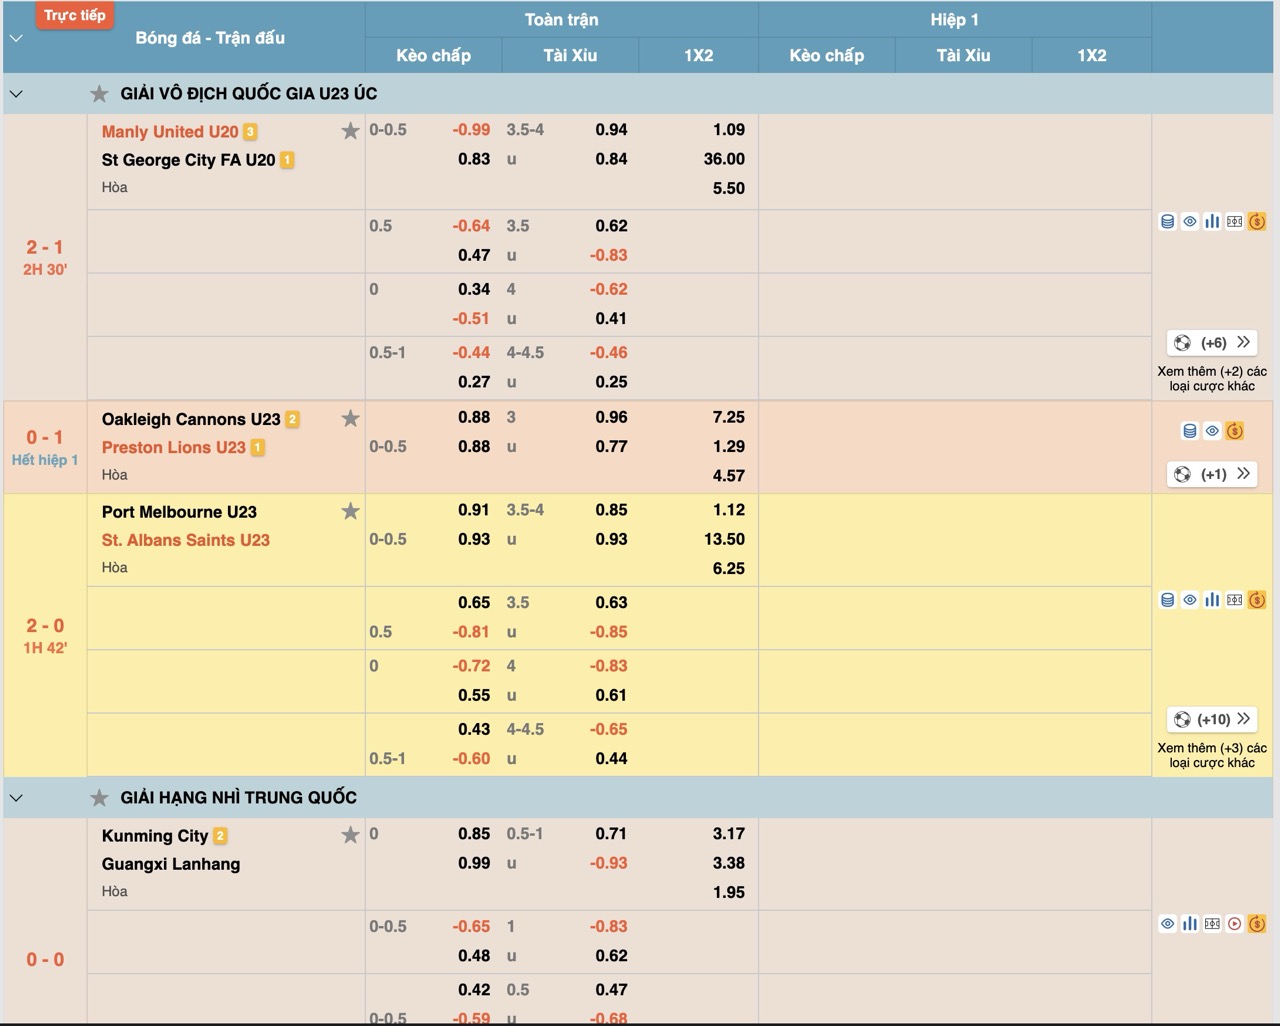Open statistics chart for Kunming City match
Viewport: 1280px width, 1026px height.
[1190, 924]
